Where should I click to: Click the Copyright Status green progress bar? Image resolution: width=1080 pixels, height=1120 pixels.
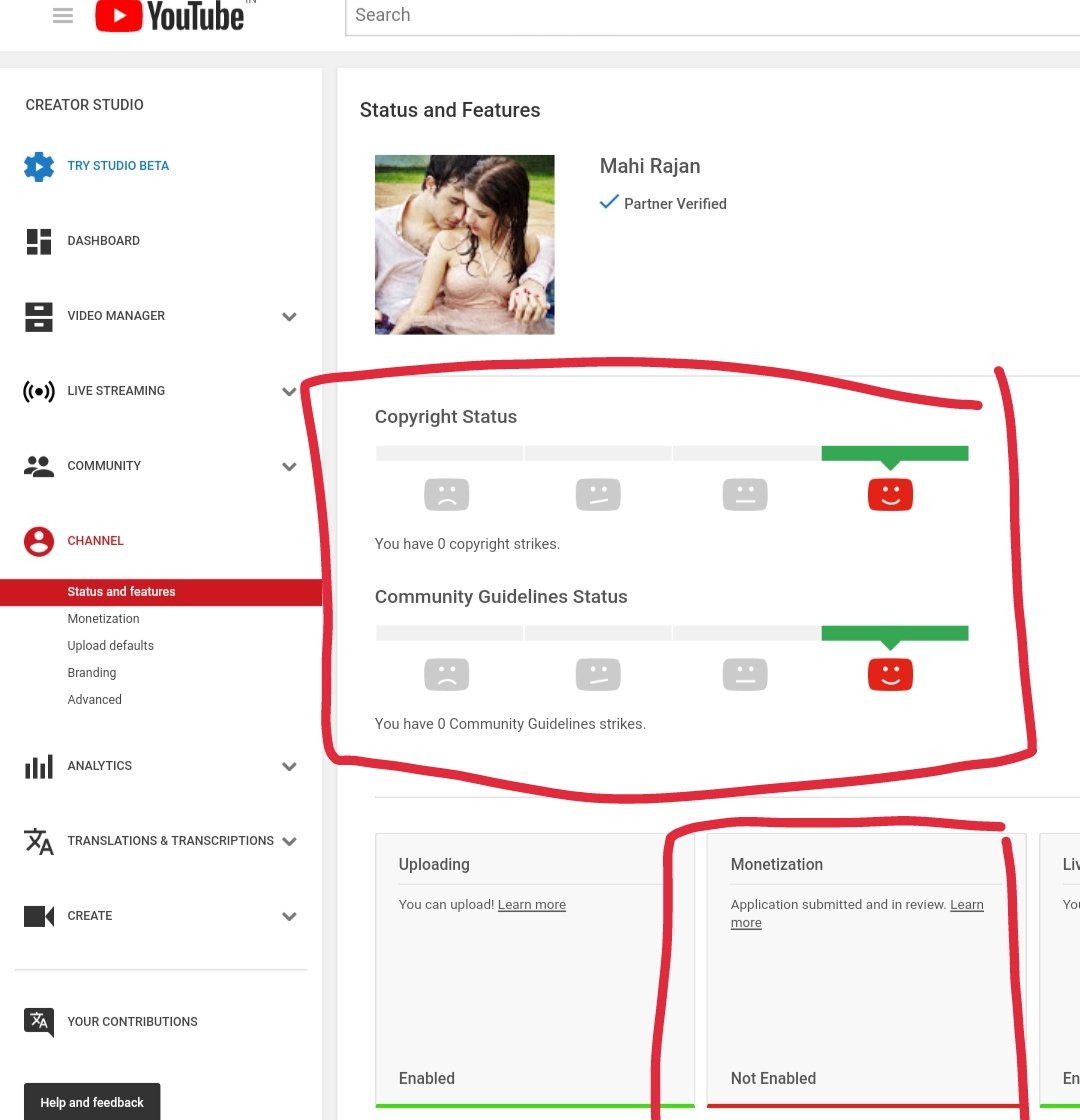coord(895,453)
